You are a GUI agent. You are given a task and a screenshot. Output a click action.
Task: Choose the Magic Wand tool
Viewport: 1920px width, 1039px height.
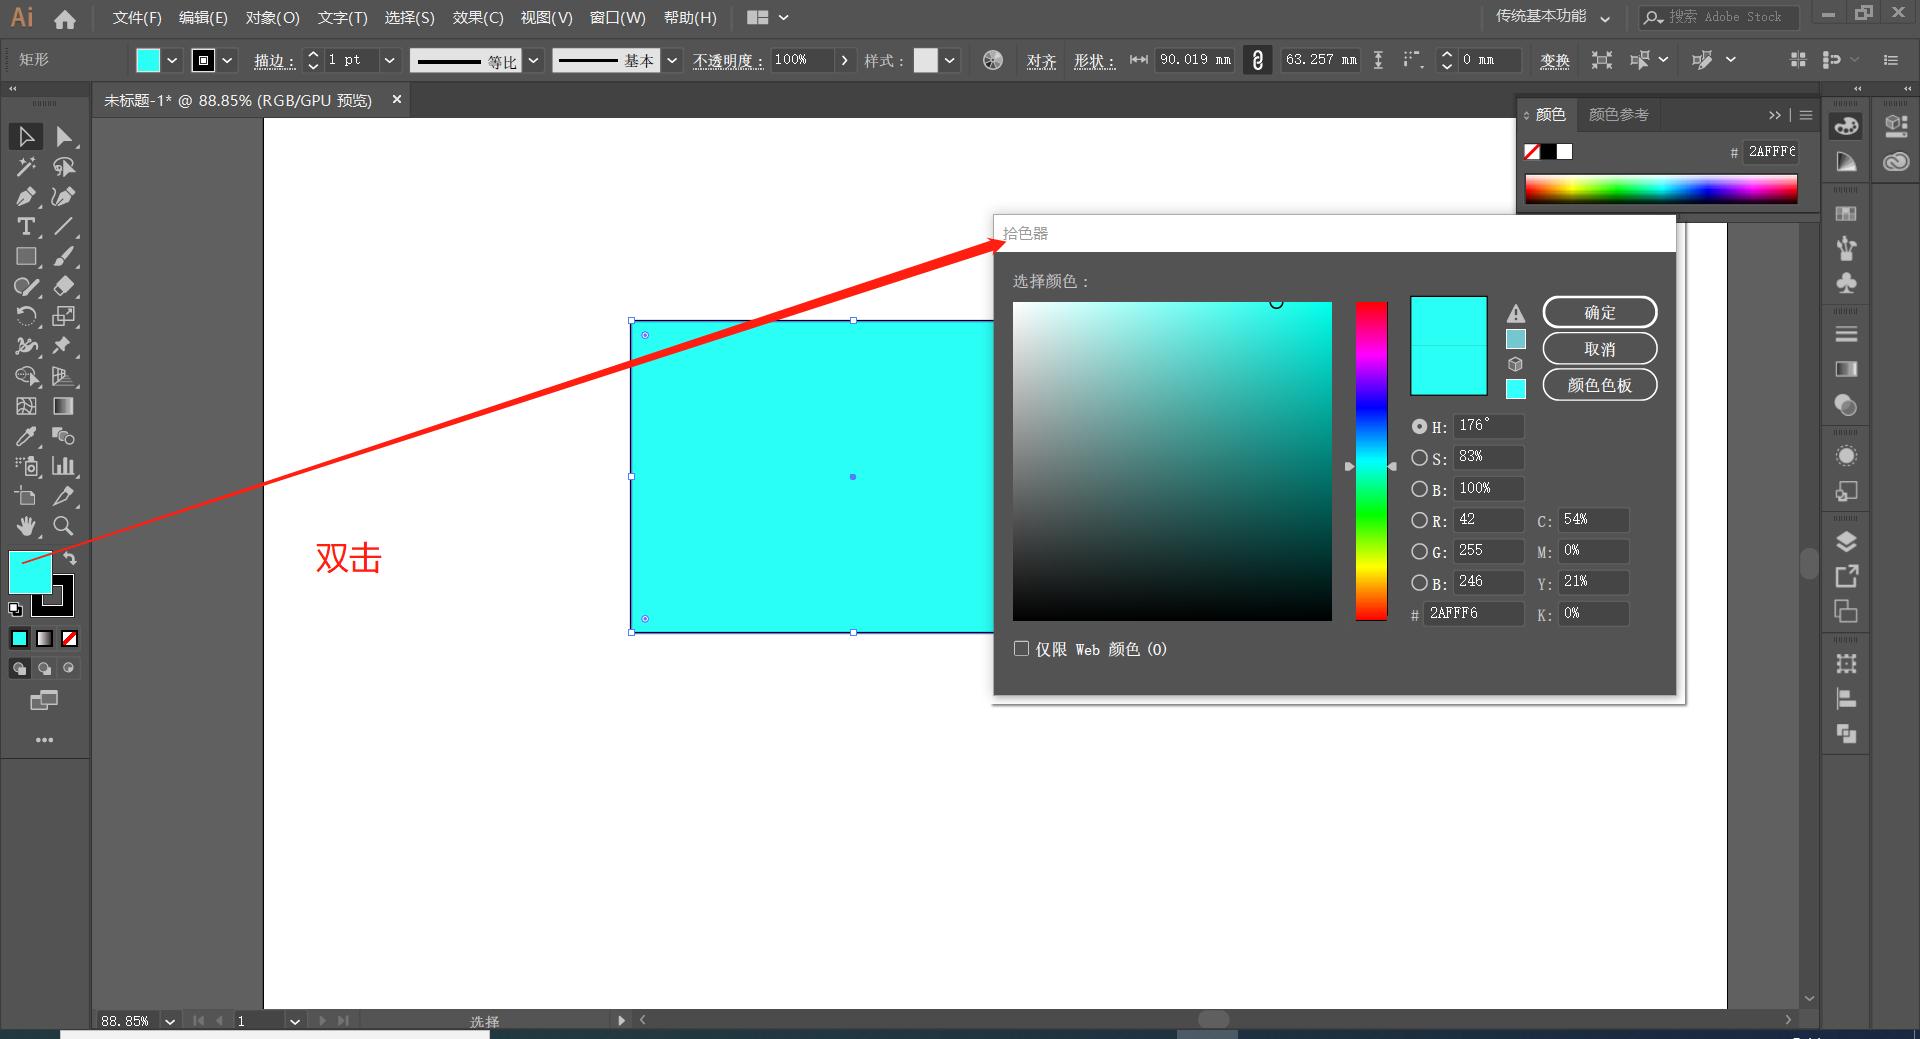(x=26, y=166)
